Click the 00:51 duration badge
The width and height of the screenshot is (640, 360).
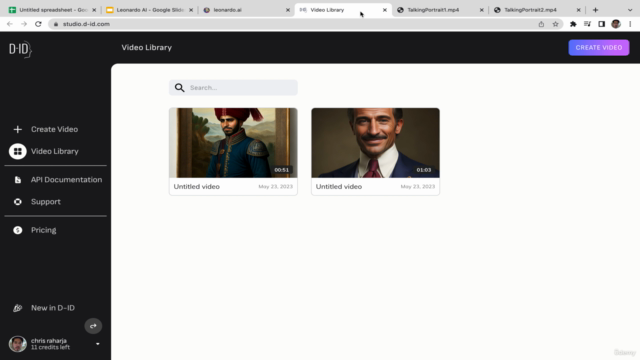(282, 170)
